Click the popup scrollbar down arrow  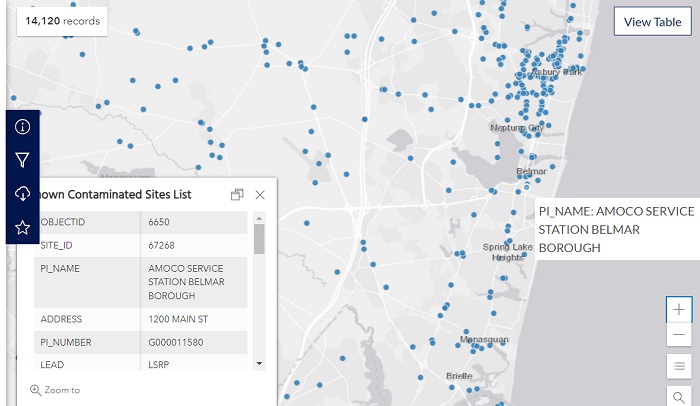coord(259,363)
